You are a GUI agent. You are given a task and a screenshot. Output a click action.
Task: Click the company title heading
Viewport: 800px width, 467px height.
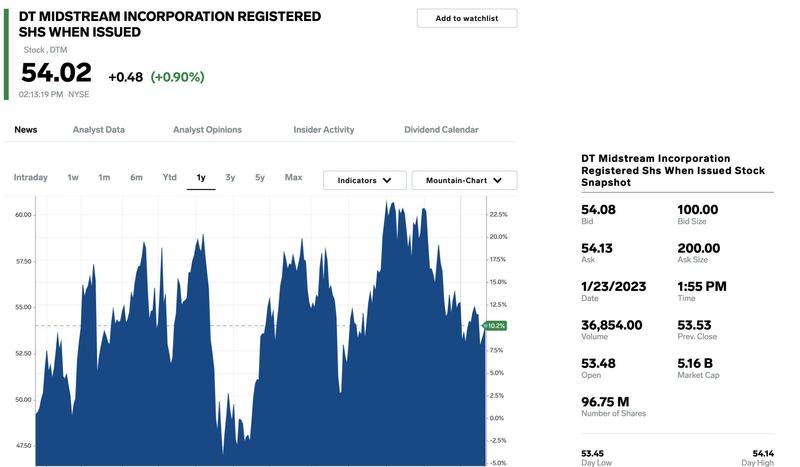[170, 24]
